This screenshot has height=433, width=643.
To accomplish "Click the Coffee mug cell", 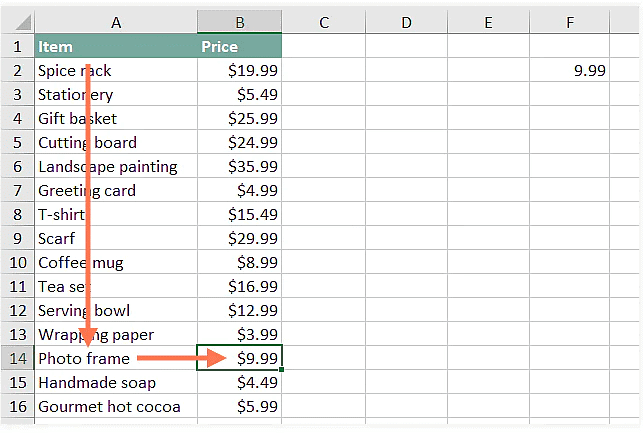I will [x=81, y=262].
